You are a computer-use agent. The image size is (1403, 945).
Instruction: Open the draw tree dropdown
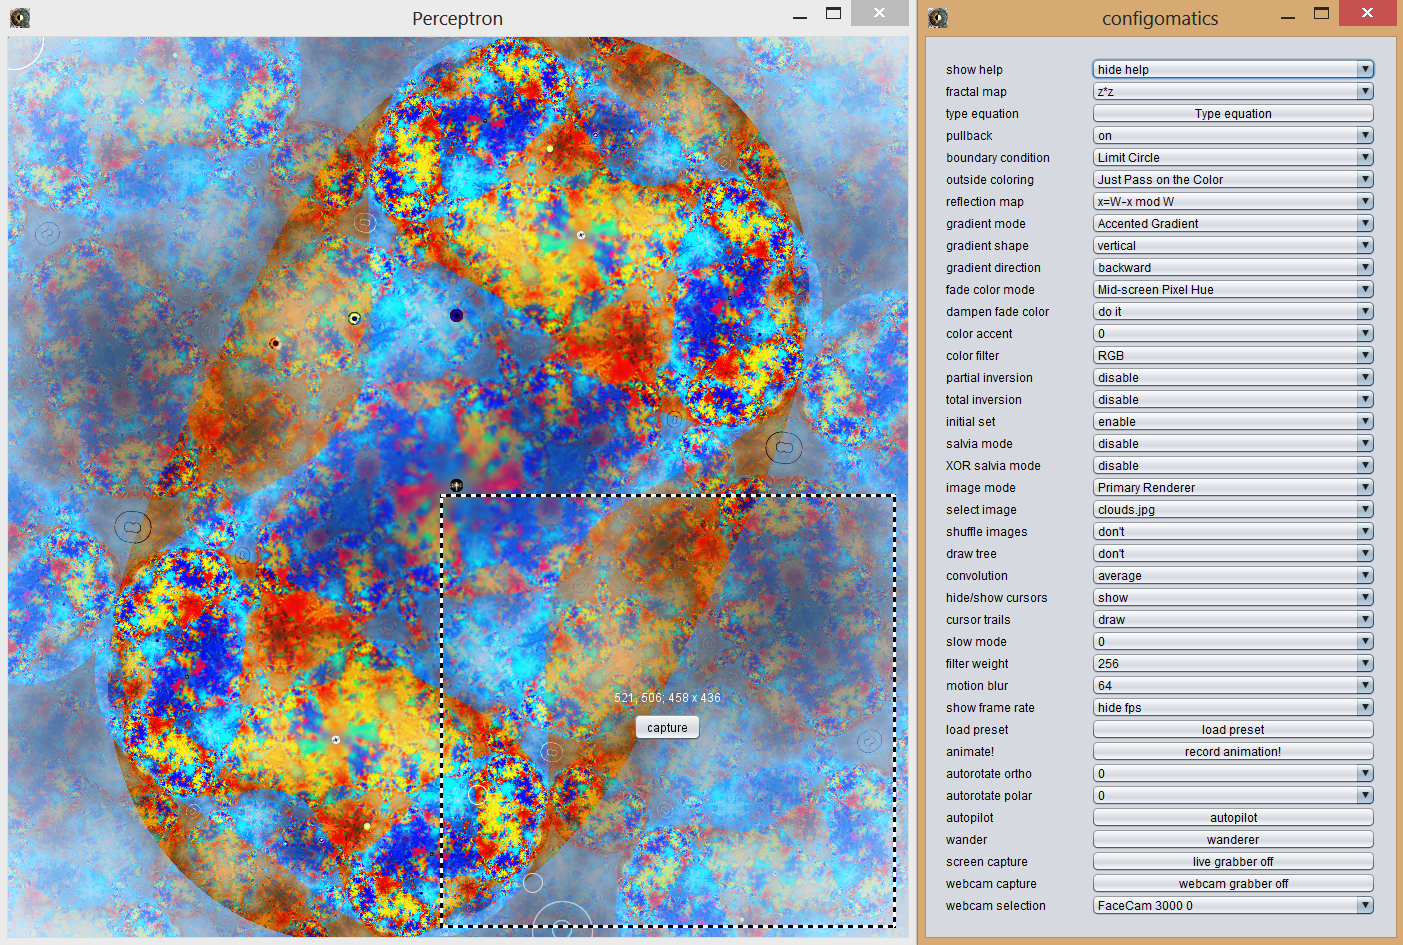pyautogui.click(x=1233, y=554)
